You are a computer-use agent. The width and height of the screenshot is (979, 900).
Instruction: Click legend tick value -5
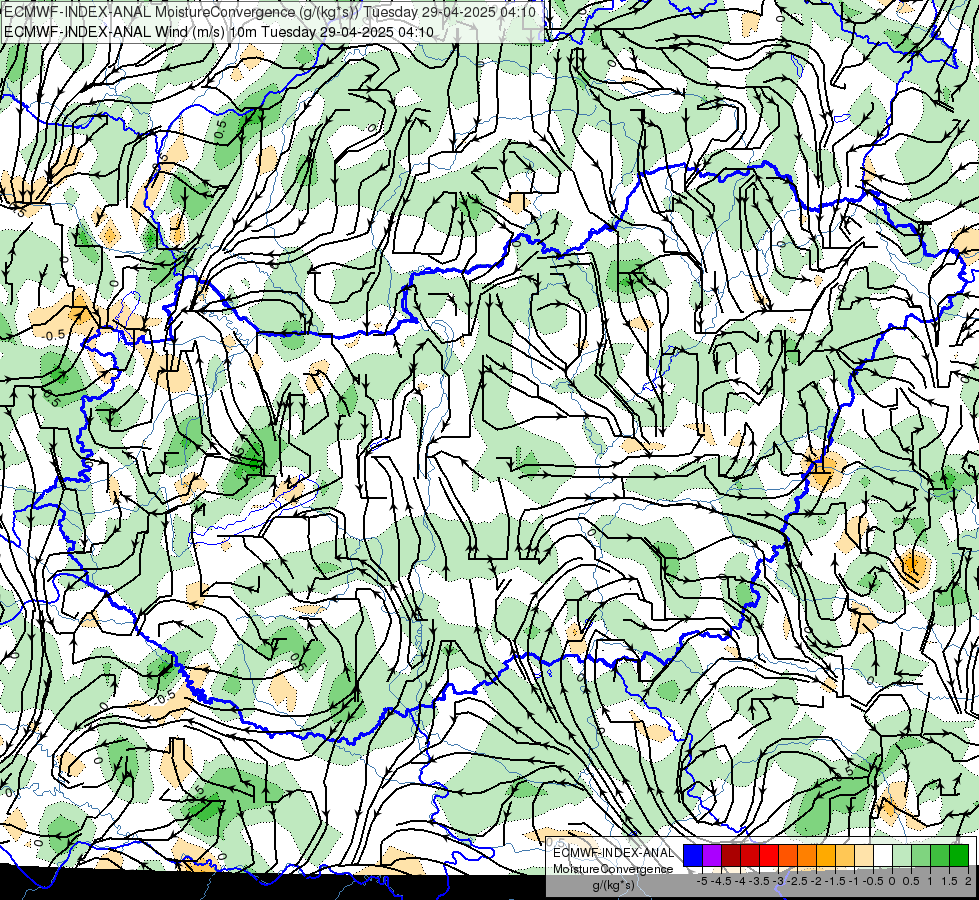click(702, 881)
